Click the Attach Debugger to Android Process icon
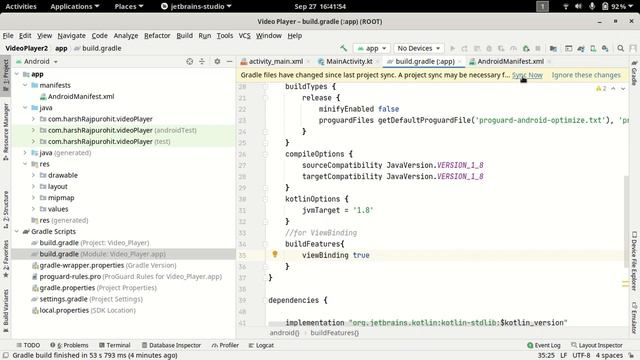The width and height of the screenshot is (640, 360). (526, 48)
